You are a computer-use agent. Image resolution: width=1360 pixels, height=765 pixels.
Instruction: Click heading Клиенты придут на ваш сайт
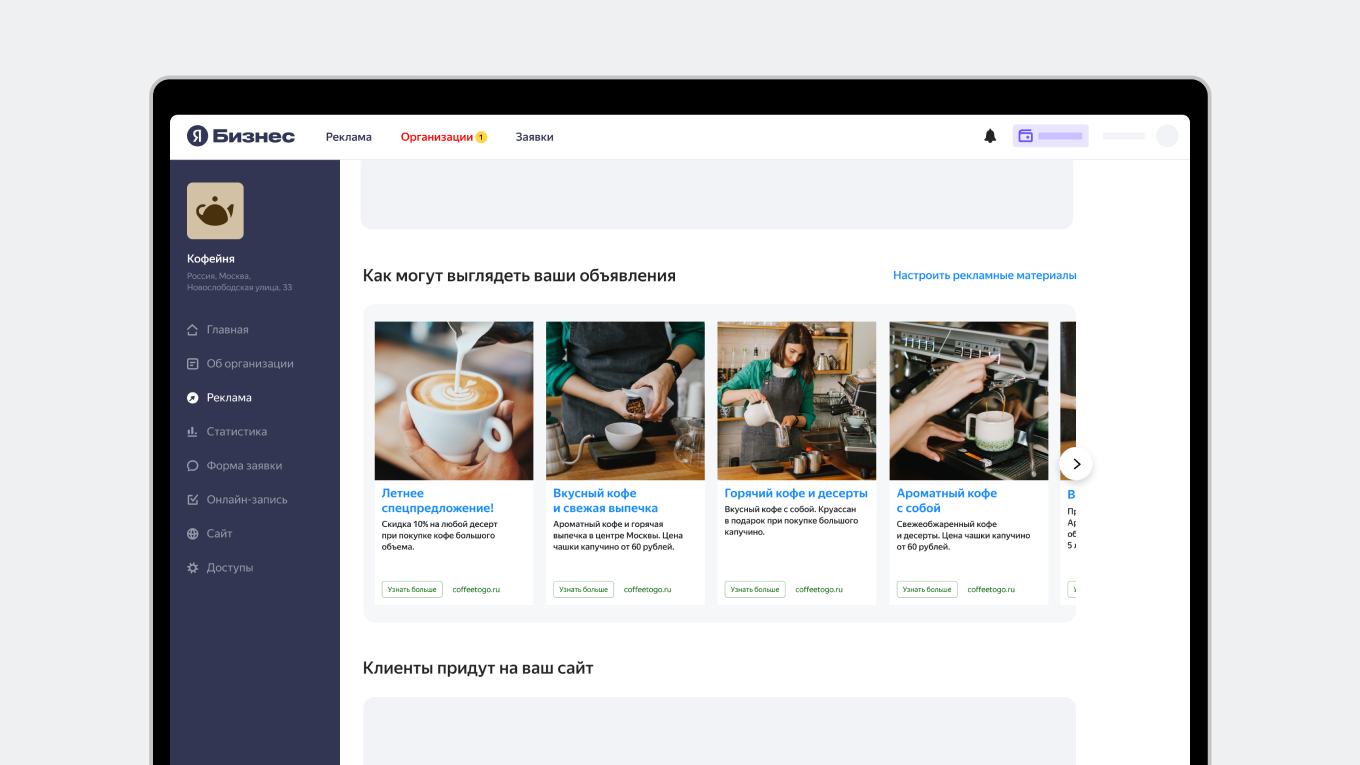click(x=478, y=668)
